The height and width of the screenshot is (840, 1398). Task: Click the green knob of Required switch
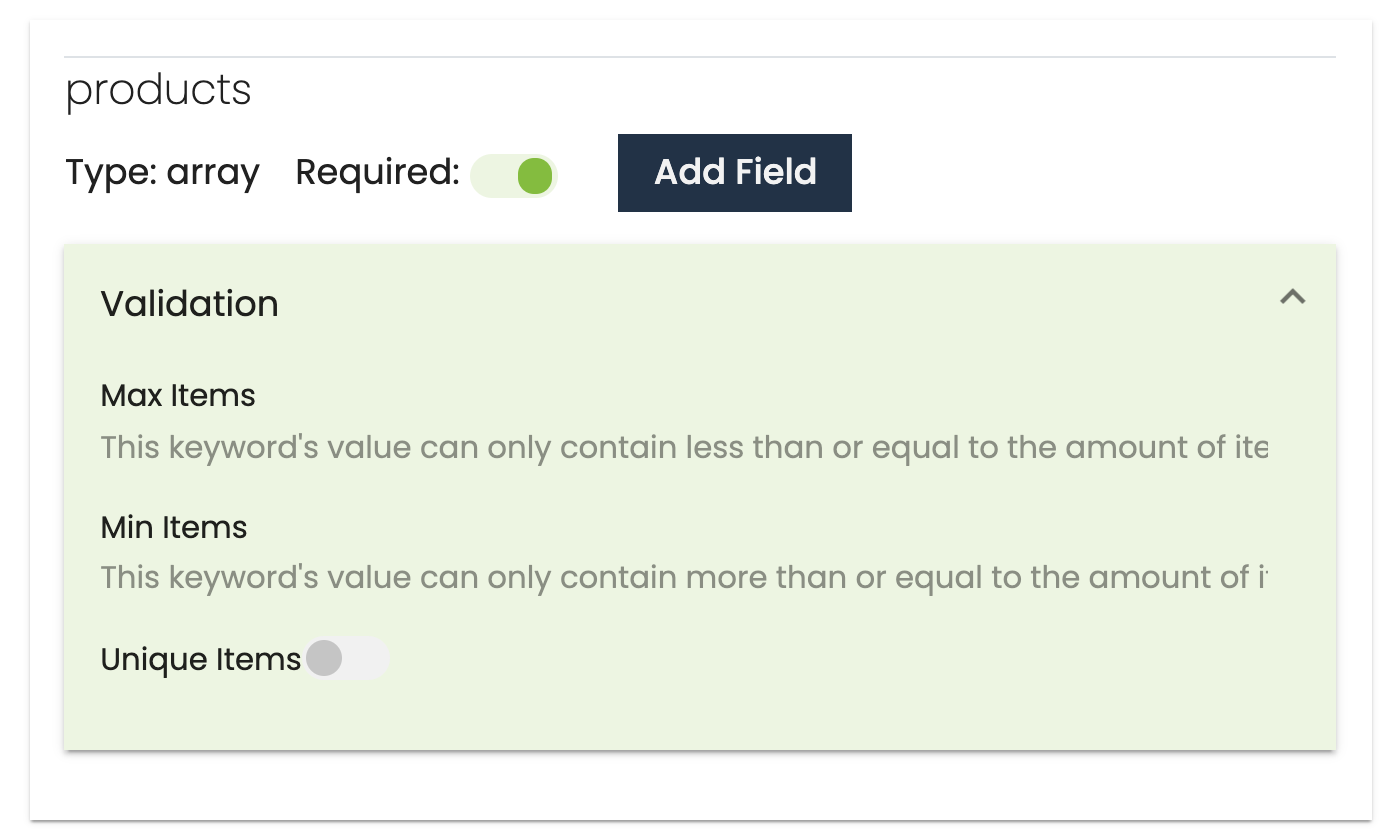535,176
